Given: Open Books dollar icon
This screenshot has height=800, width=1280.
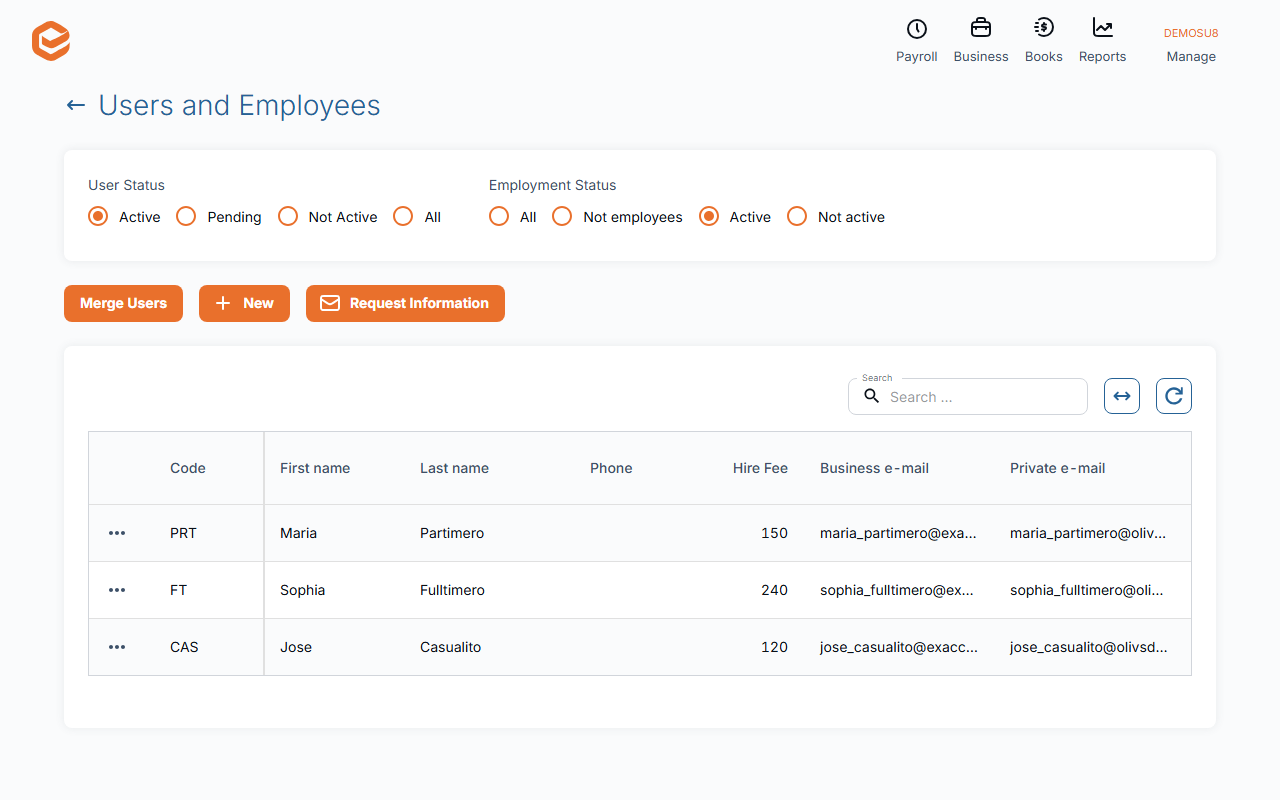Looking at the screenshot, I should (x=1043, y=28).
